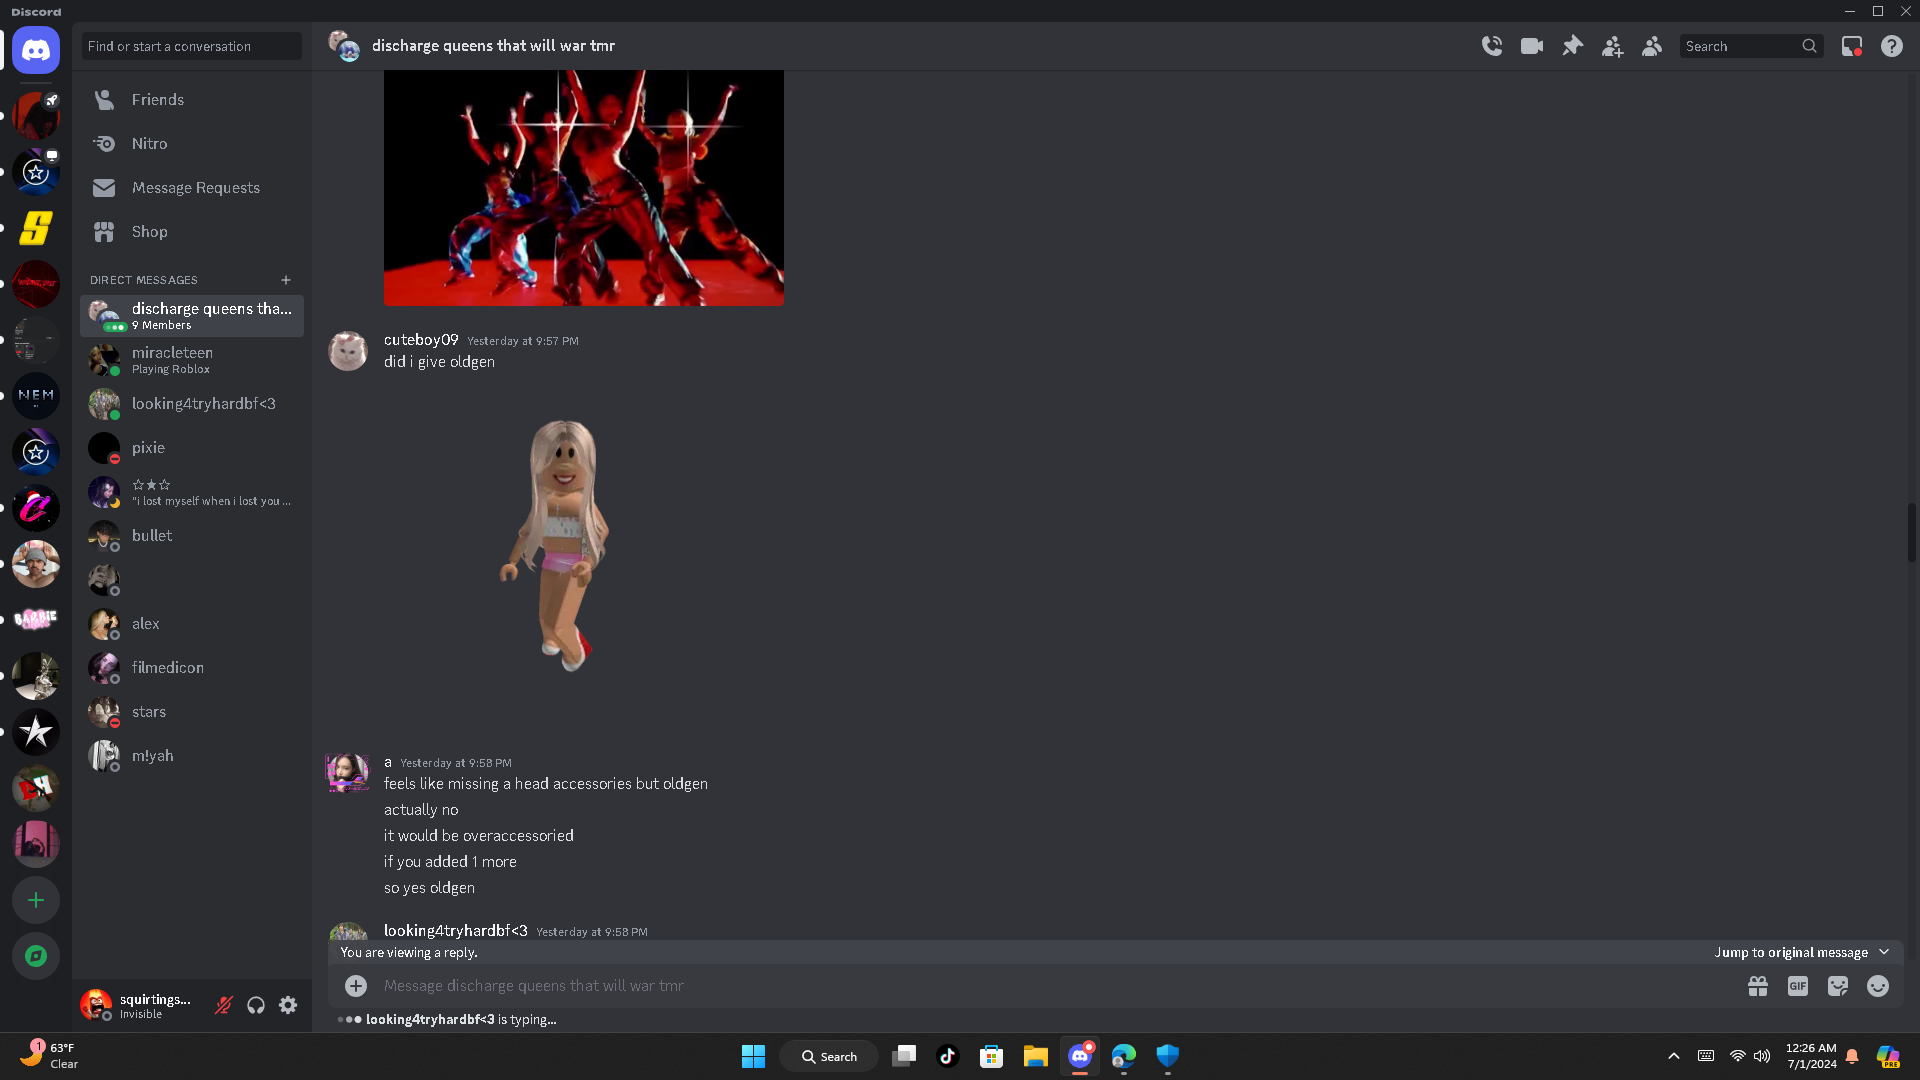The height and width of the screenshot is (1080, 1920).
Task: Open DM with alex
Action: coord(191,624)
